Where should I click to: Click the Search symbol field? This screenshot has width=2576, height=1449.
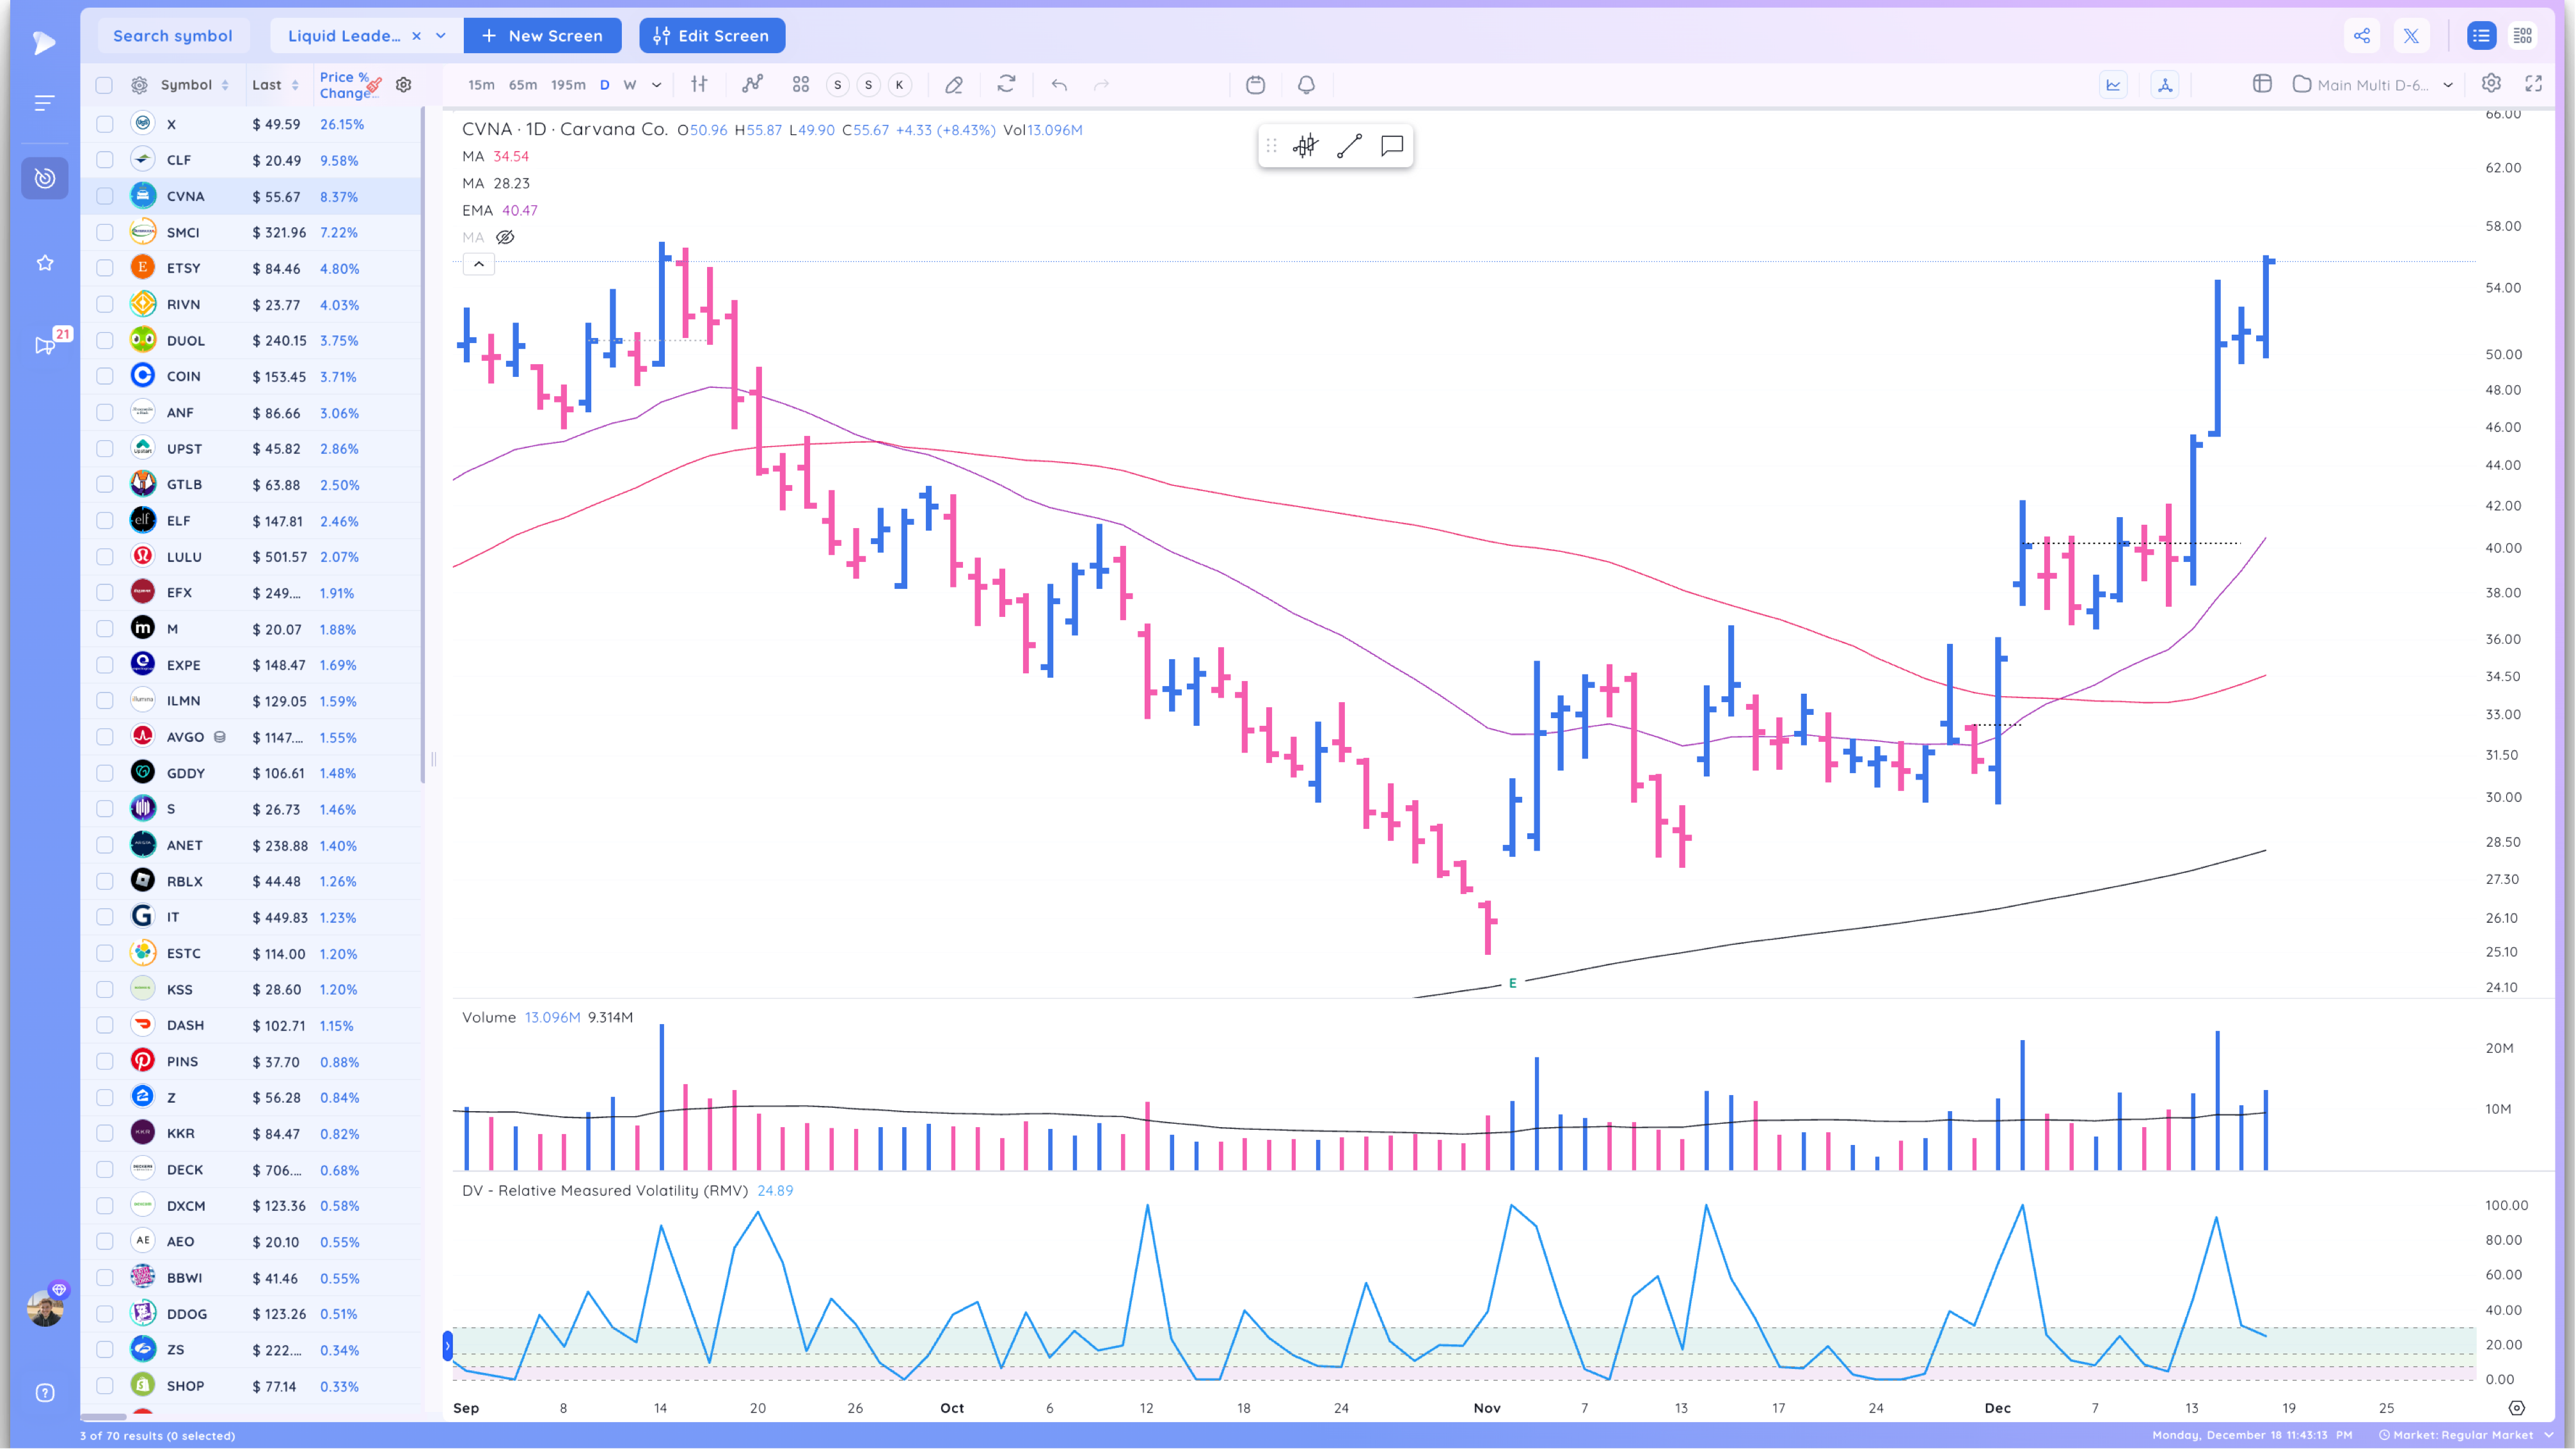pyautogui.click(x=173, y=36)
